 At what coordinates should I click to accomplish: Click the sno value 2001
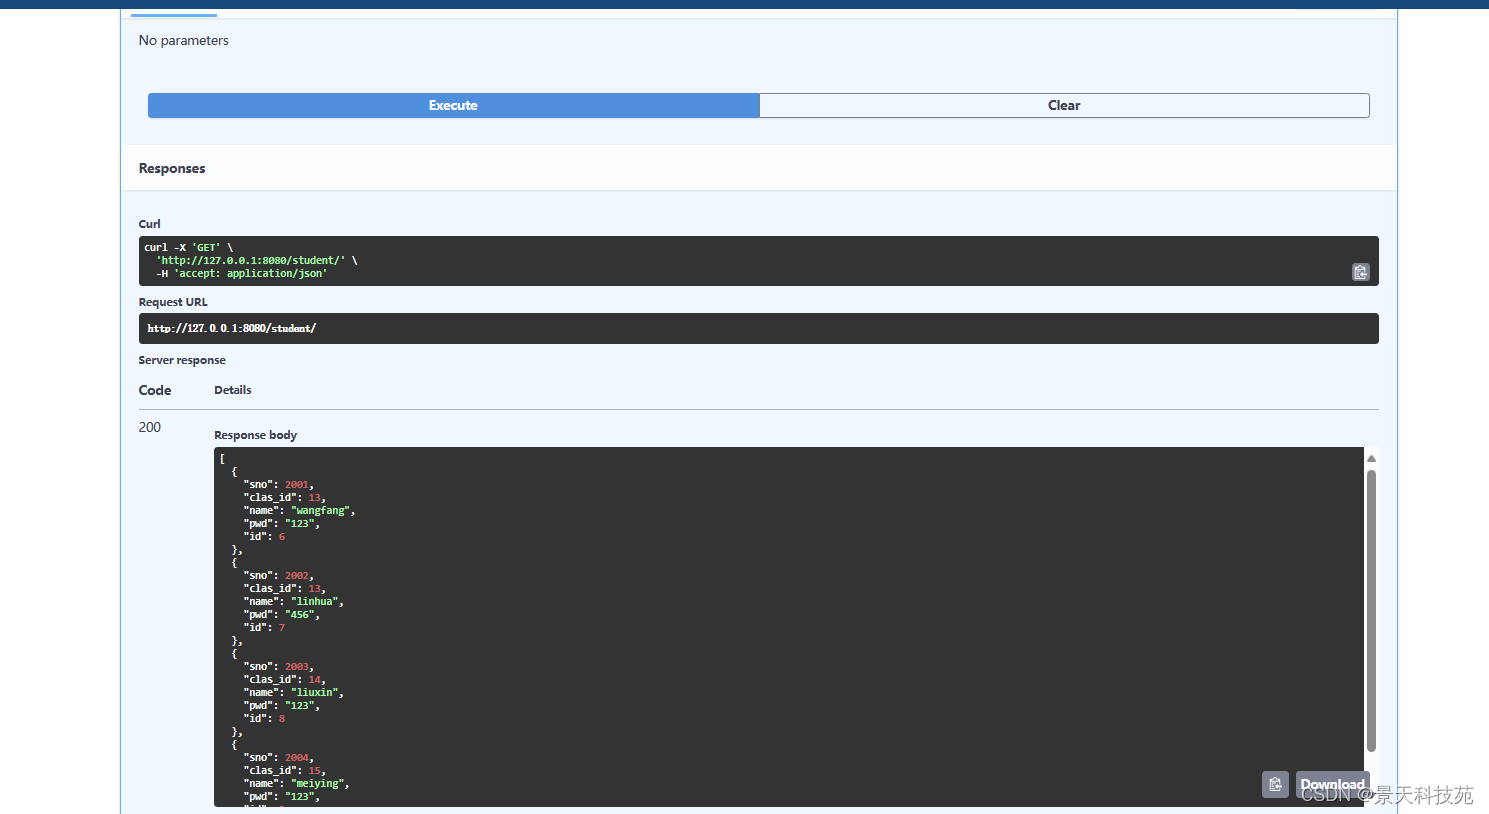297,484
